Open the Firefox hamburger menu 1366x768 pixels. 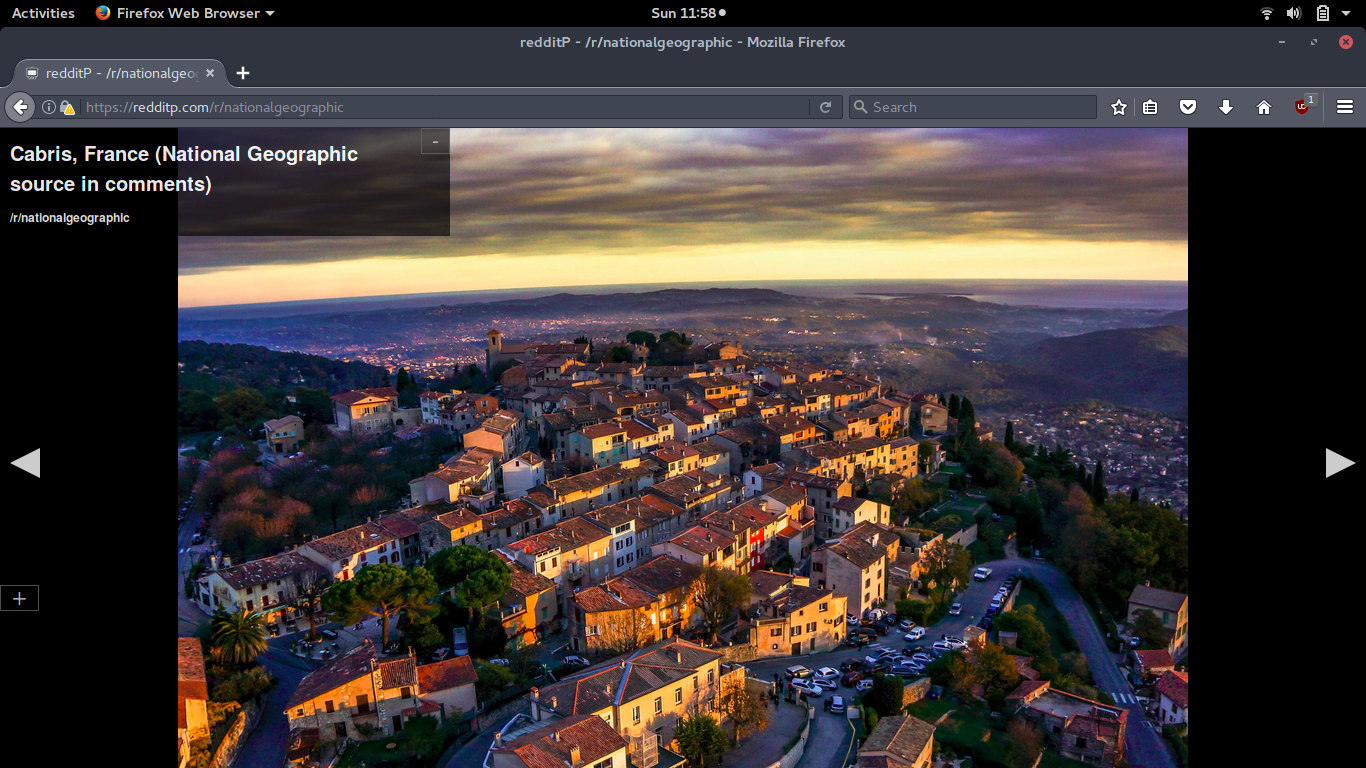tap(1345, 107)
